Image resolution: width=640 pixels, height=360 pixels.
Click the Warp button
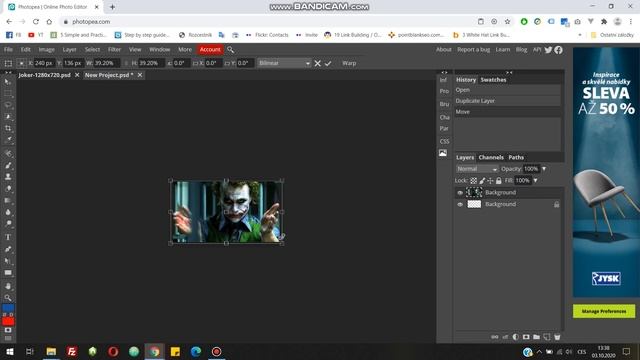349,63
